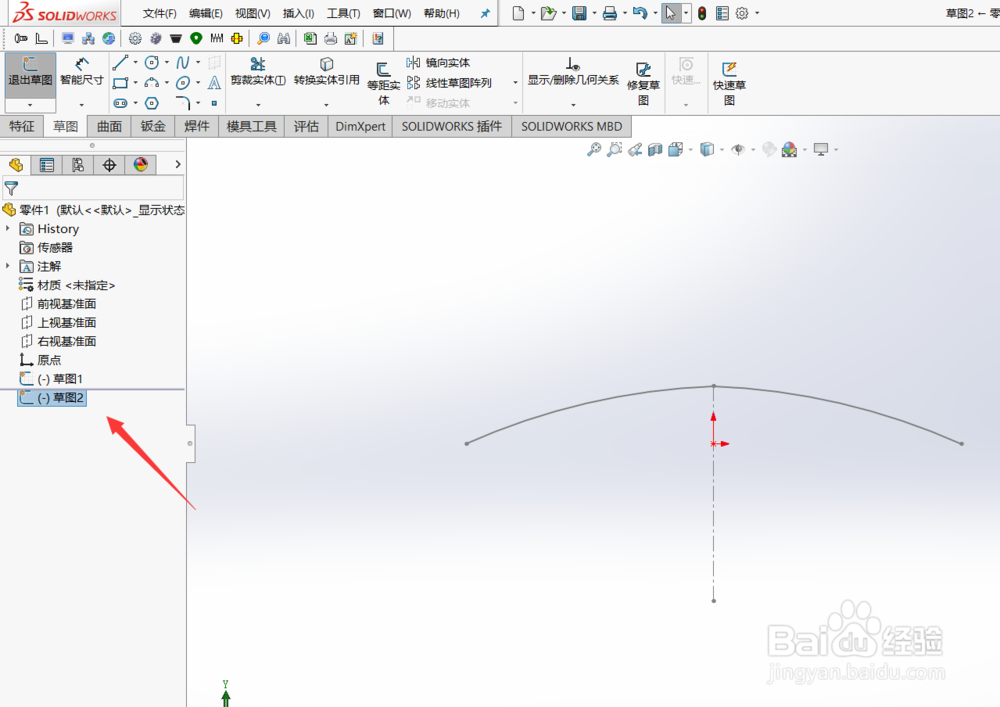Open the Exit Sketch dropdown arrow

point(30,105)
